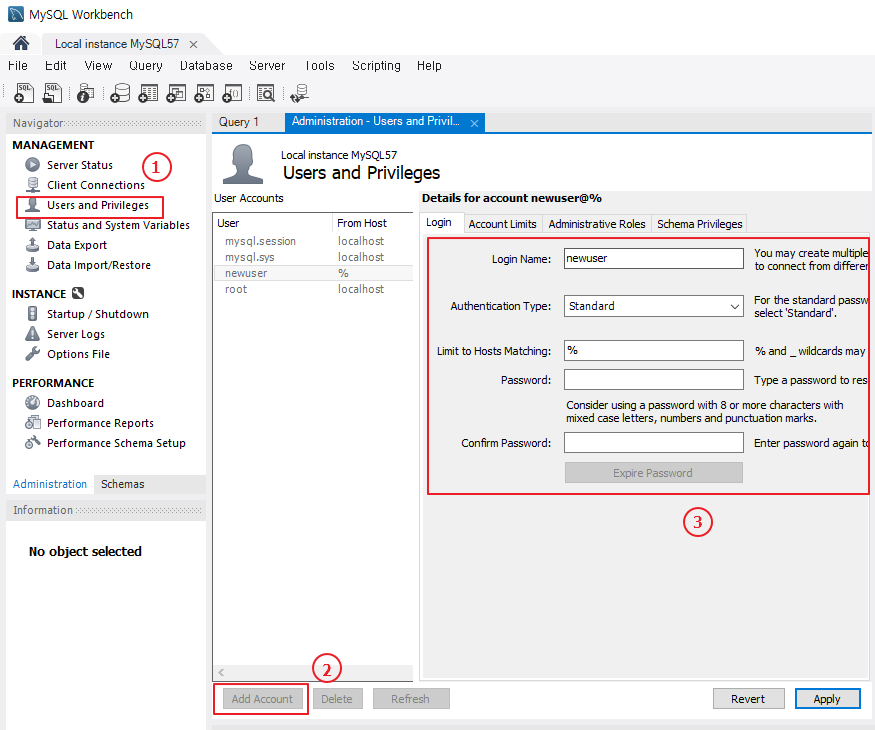Click the Performance Reports icon
Viewport: 875px width, 730px height.
point(32,422)
